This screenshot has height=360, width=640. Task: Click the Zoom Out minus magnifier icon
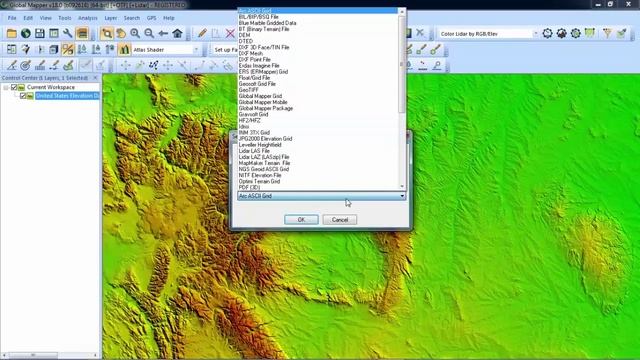pyautogui.click(x=149, y=33)
